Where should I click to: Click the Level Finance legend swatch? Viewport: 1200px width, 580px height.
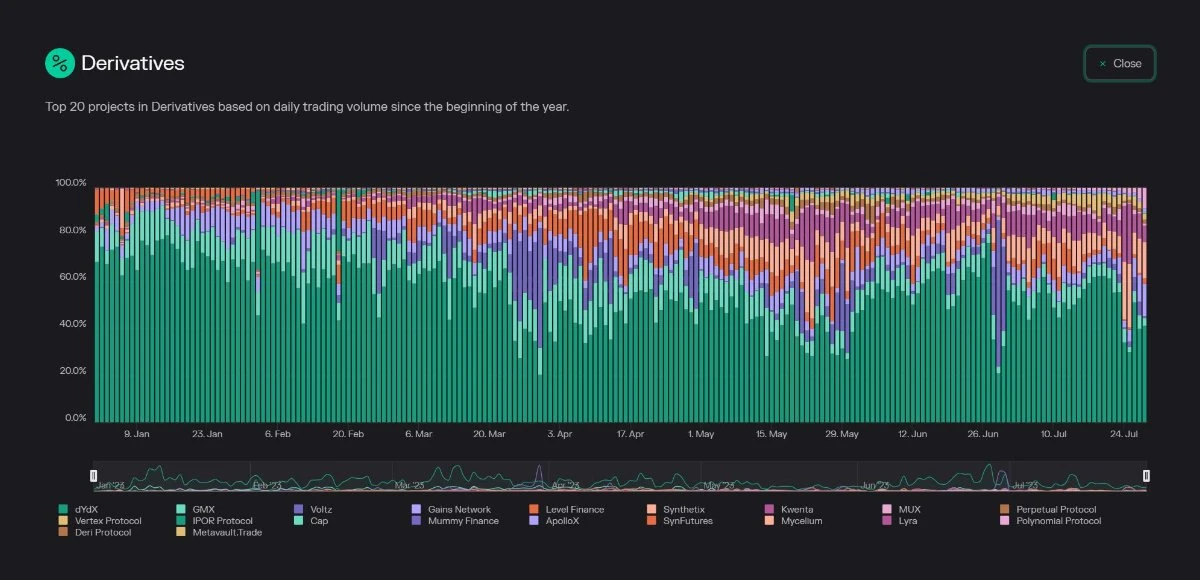point(535,510)
